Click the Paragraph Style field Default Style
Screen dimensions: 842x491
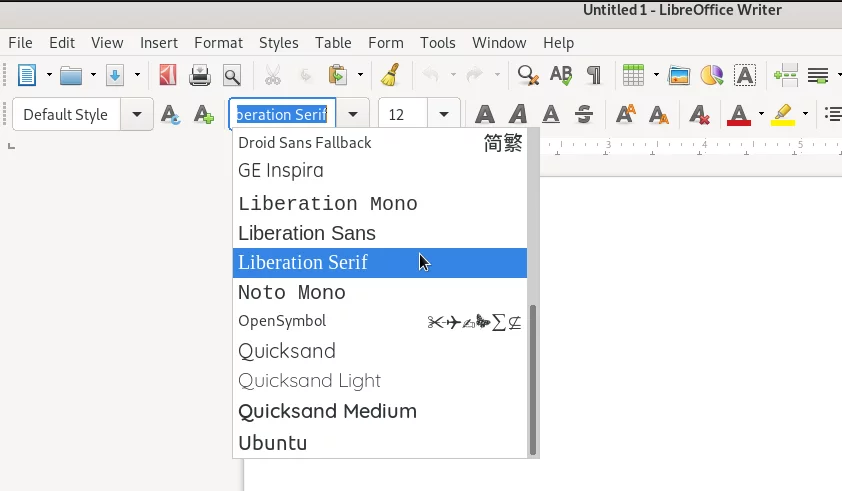(67, 114)
